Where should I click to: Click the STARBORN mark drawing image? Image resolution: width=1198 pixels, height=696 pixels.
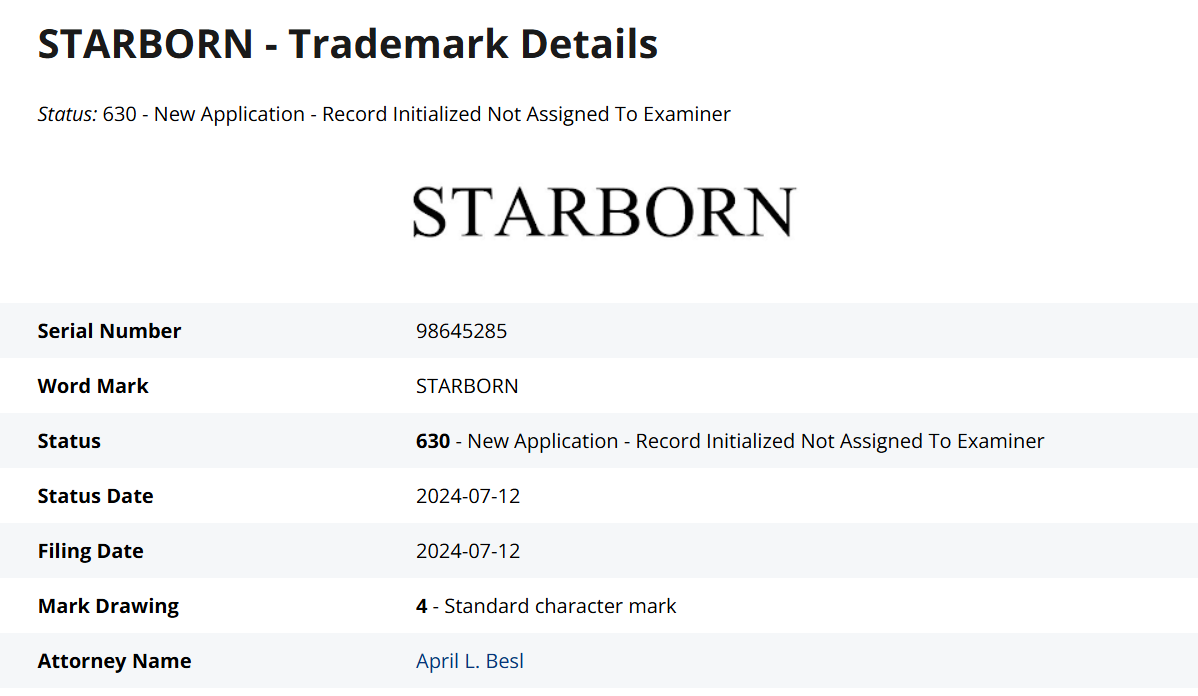pyautogui.click(x=603, y=212)
